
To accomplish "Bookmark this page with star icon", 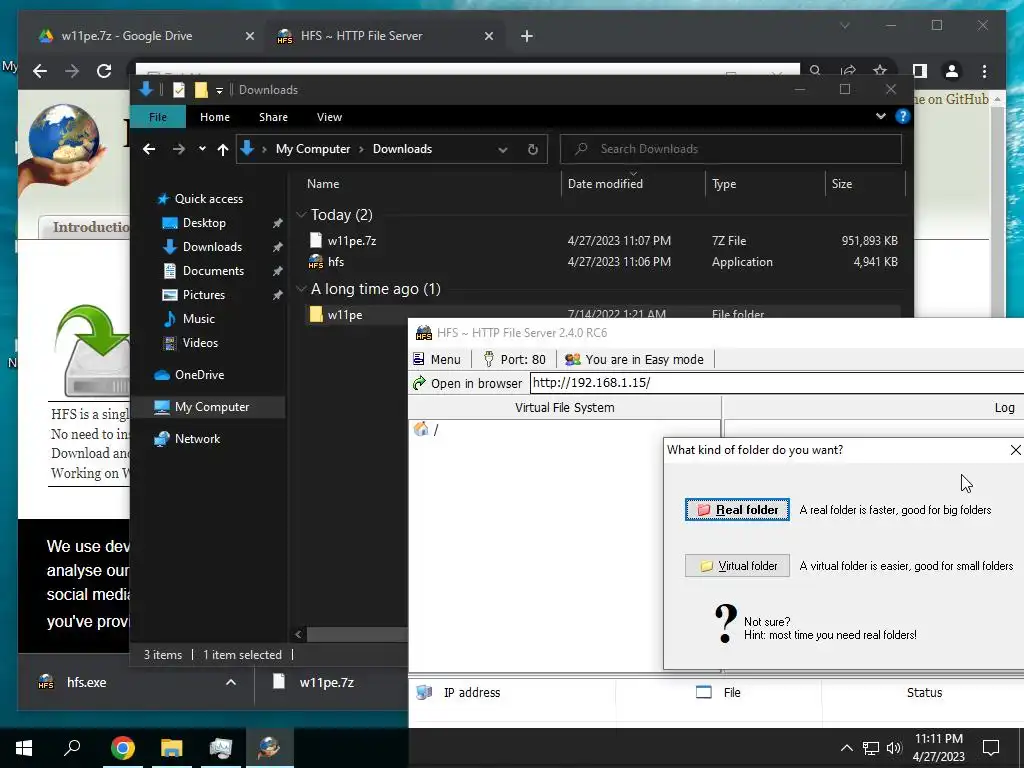I will pos(880,70).
